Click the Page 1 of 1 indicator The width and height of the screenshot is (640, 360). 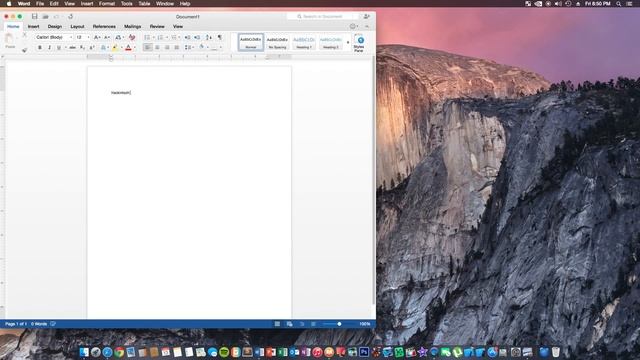[x=16, y=324]
